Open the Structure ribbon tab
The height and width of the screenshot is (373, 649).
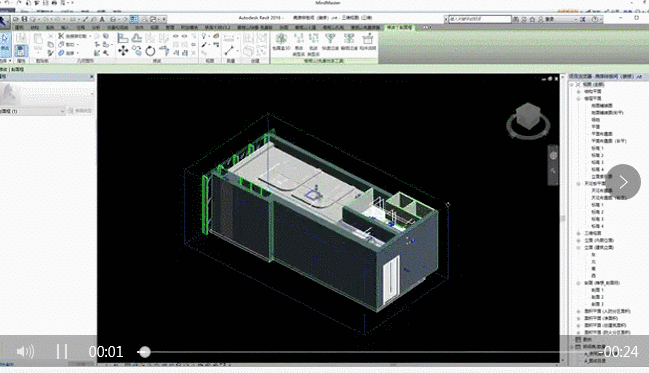[x=35, y=27]
